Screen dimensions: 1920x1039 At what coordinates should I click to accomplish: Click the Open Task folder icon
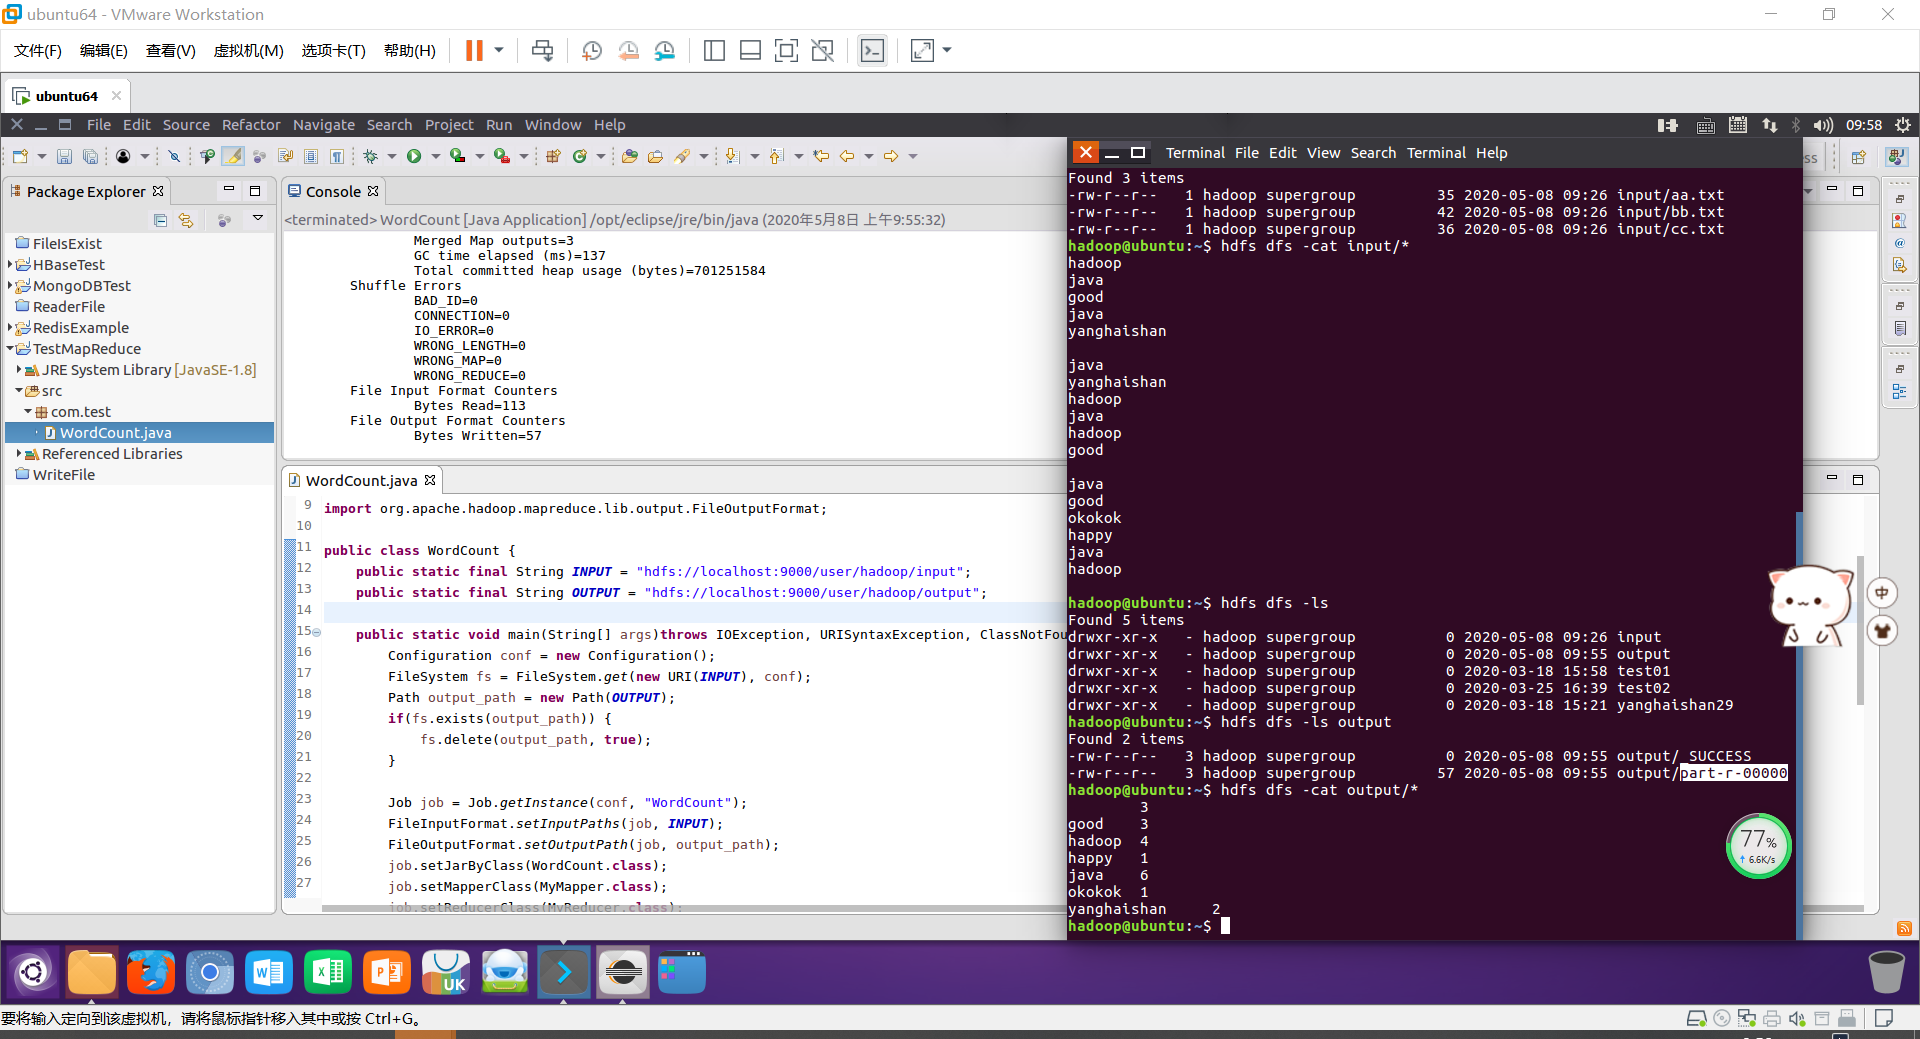point(655,156)
